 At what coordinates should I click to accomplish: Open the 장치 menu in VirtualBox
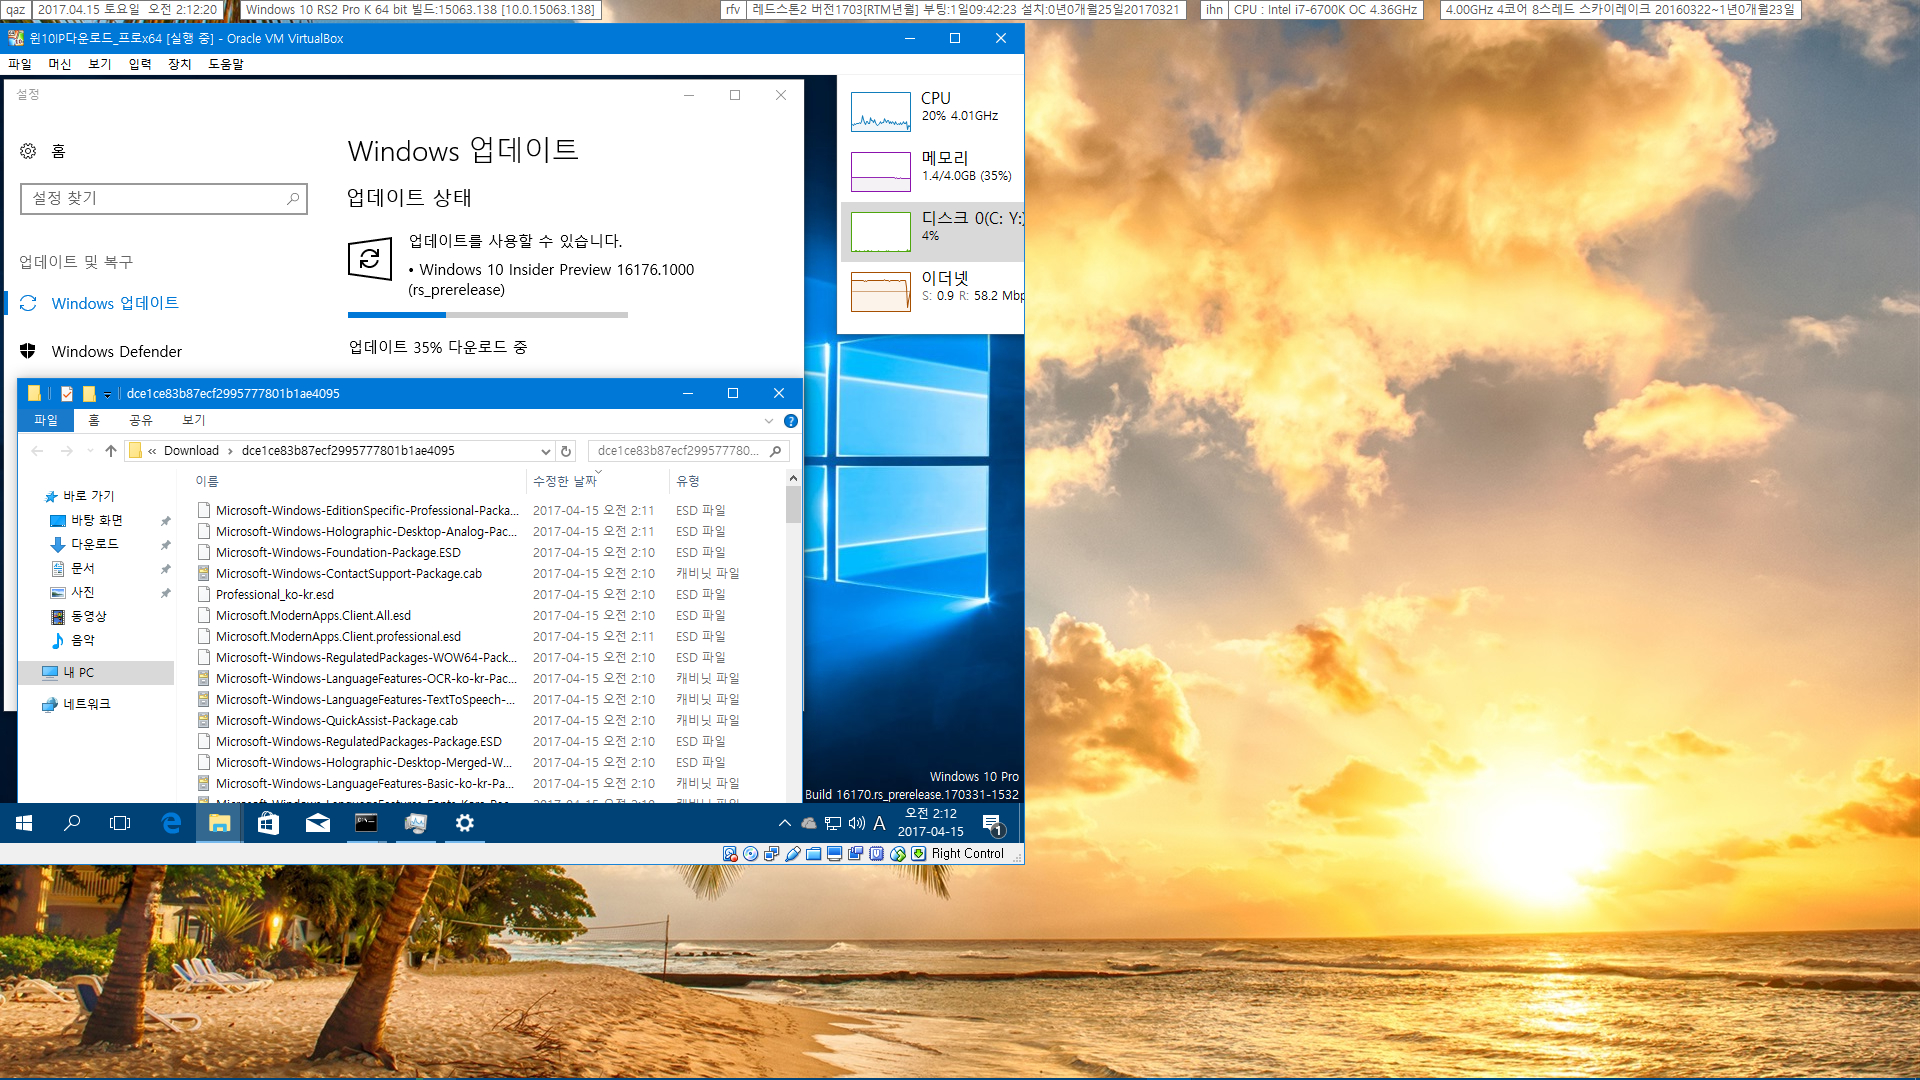pyautogui.click(x=180, y=64)
